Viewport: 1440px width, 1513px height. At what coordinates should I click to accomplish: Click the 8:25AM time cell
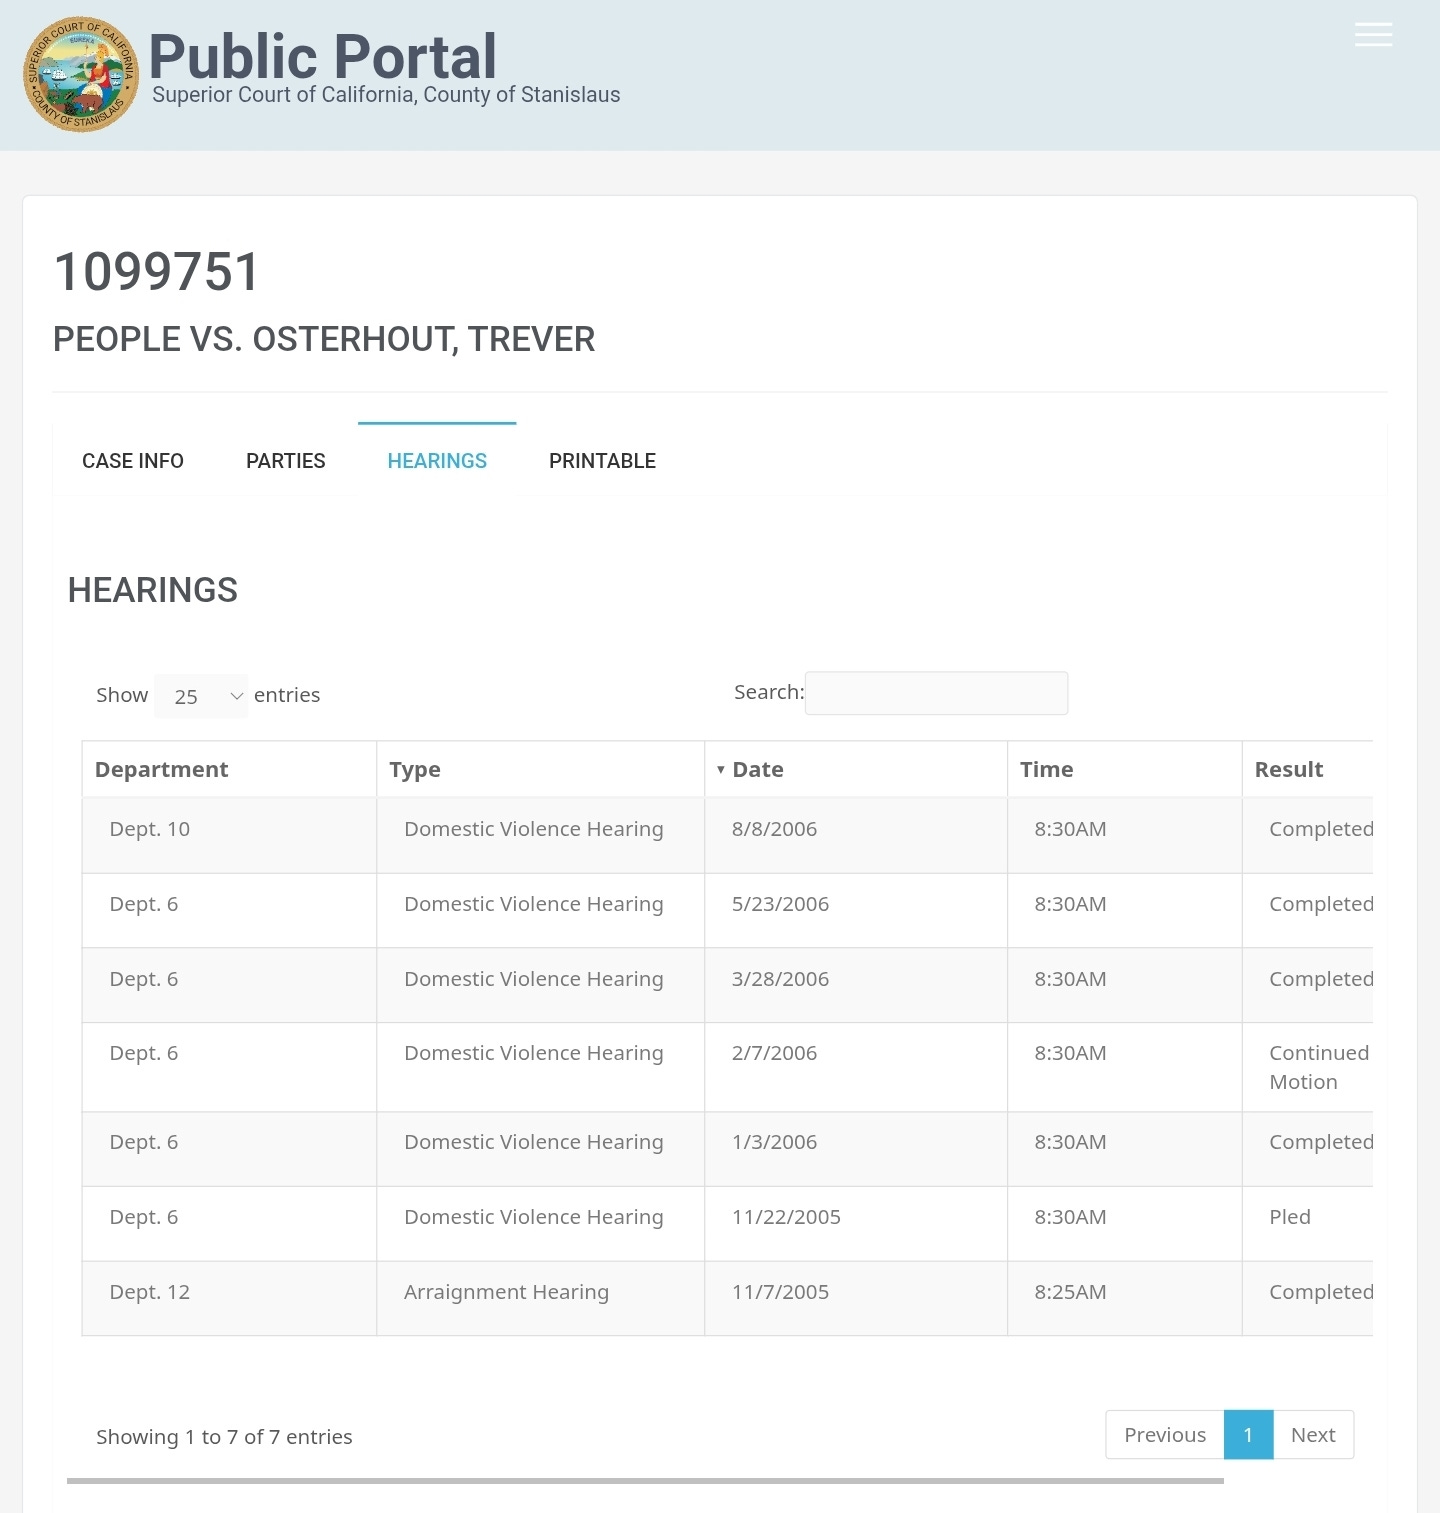pyautogui.click(x=1125, y=1298)
